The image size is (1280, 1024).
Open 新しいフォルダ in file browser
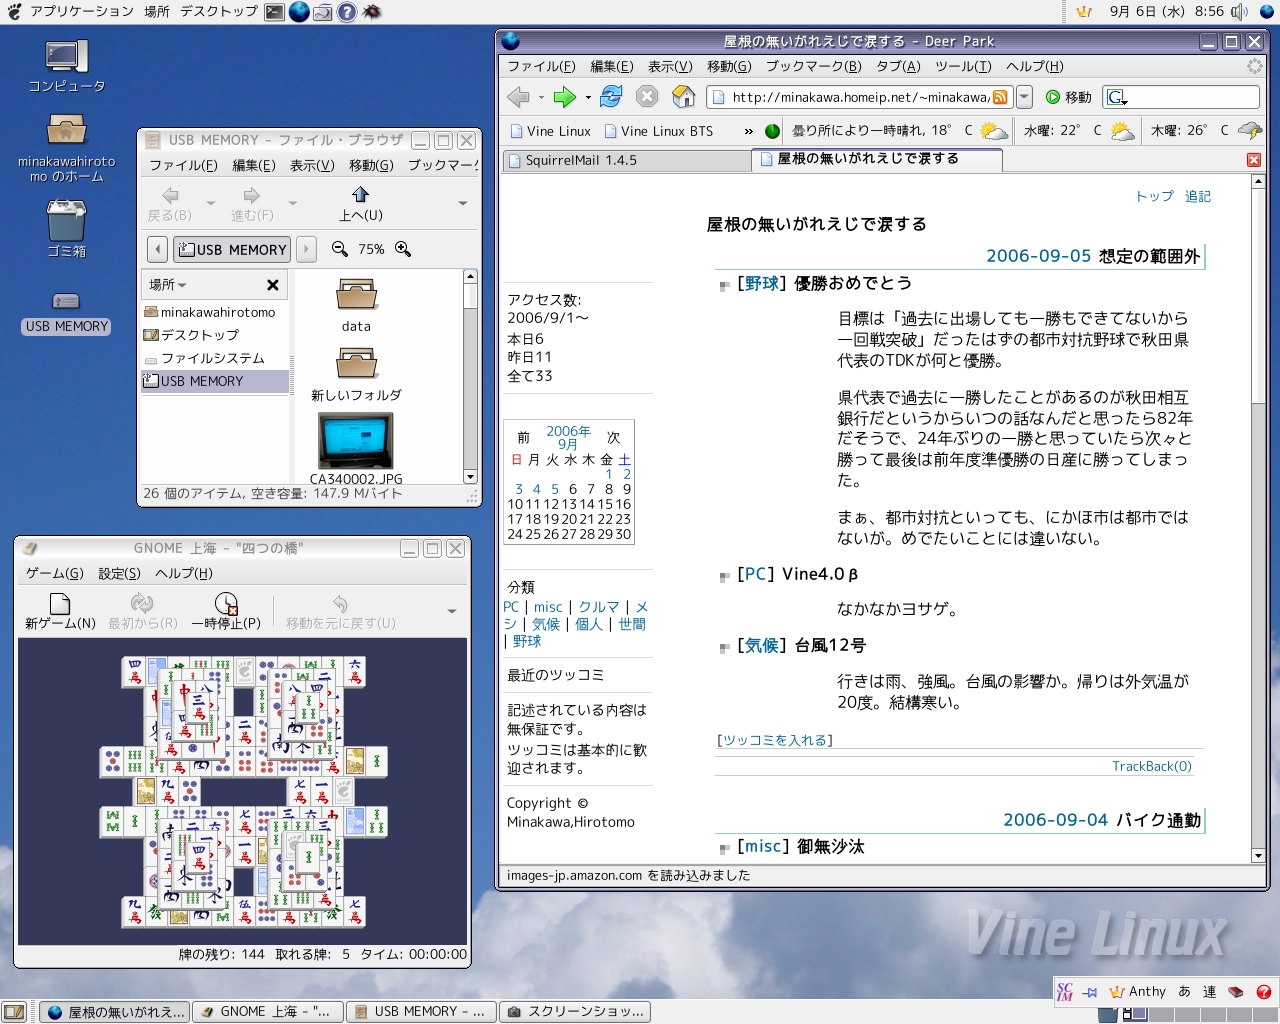coord(356,375)
